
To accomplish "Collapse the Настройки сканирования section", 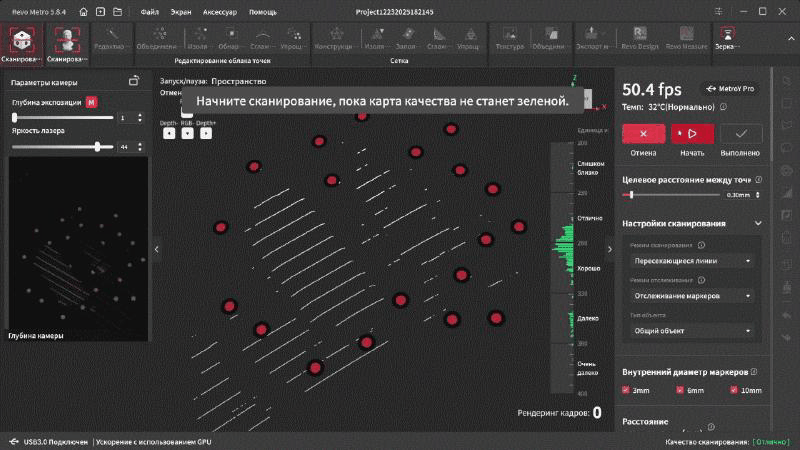I will 758,223.
